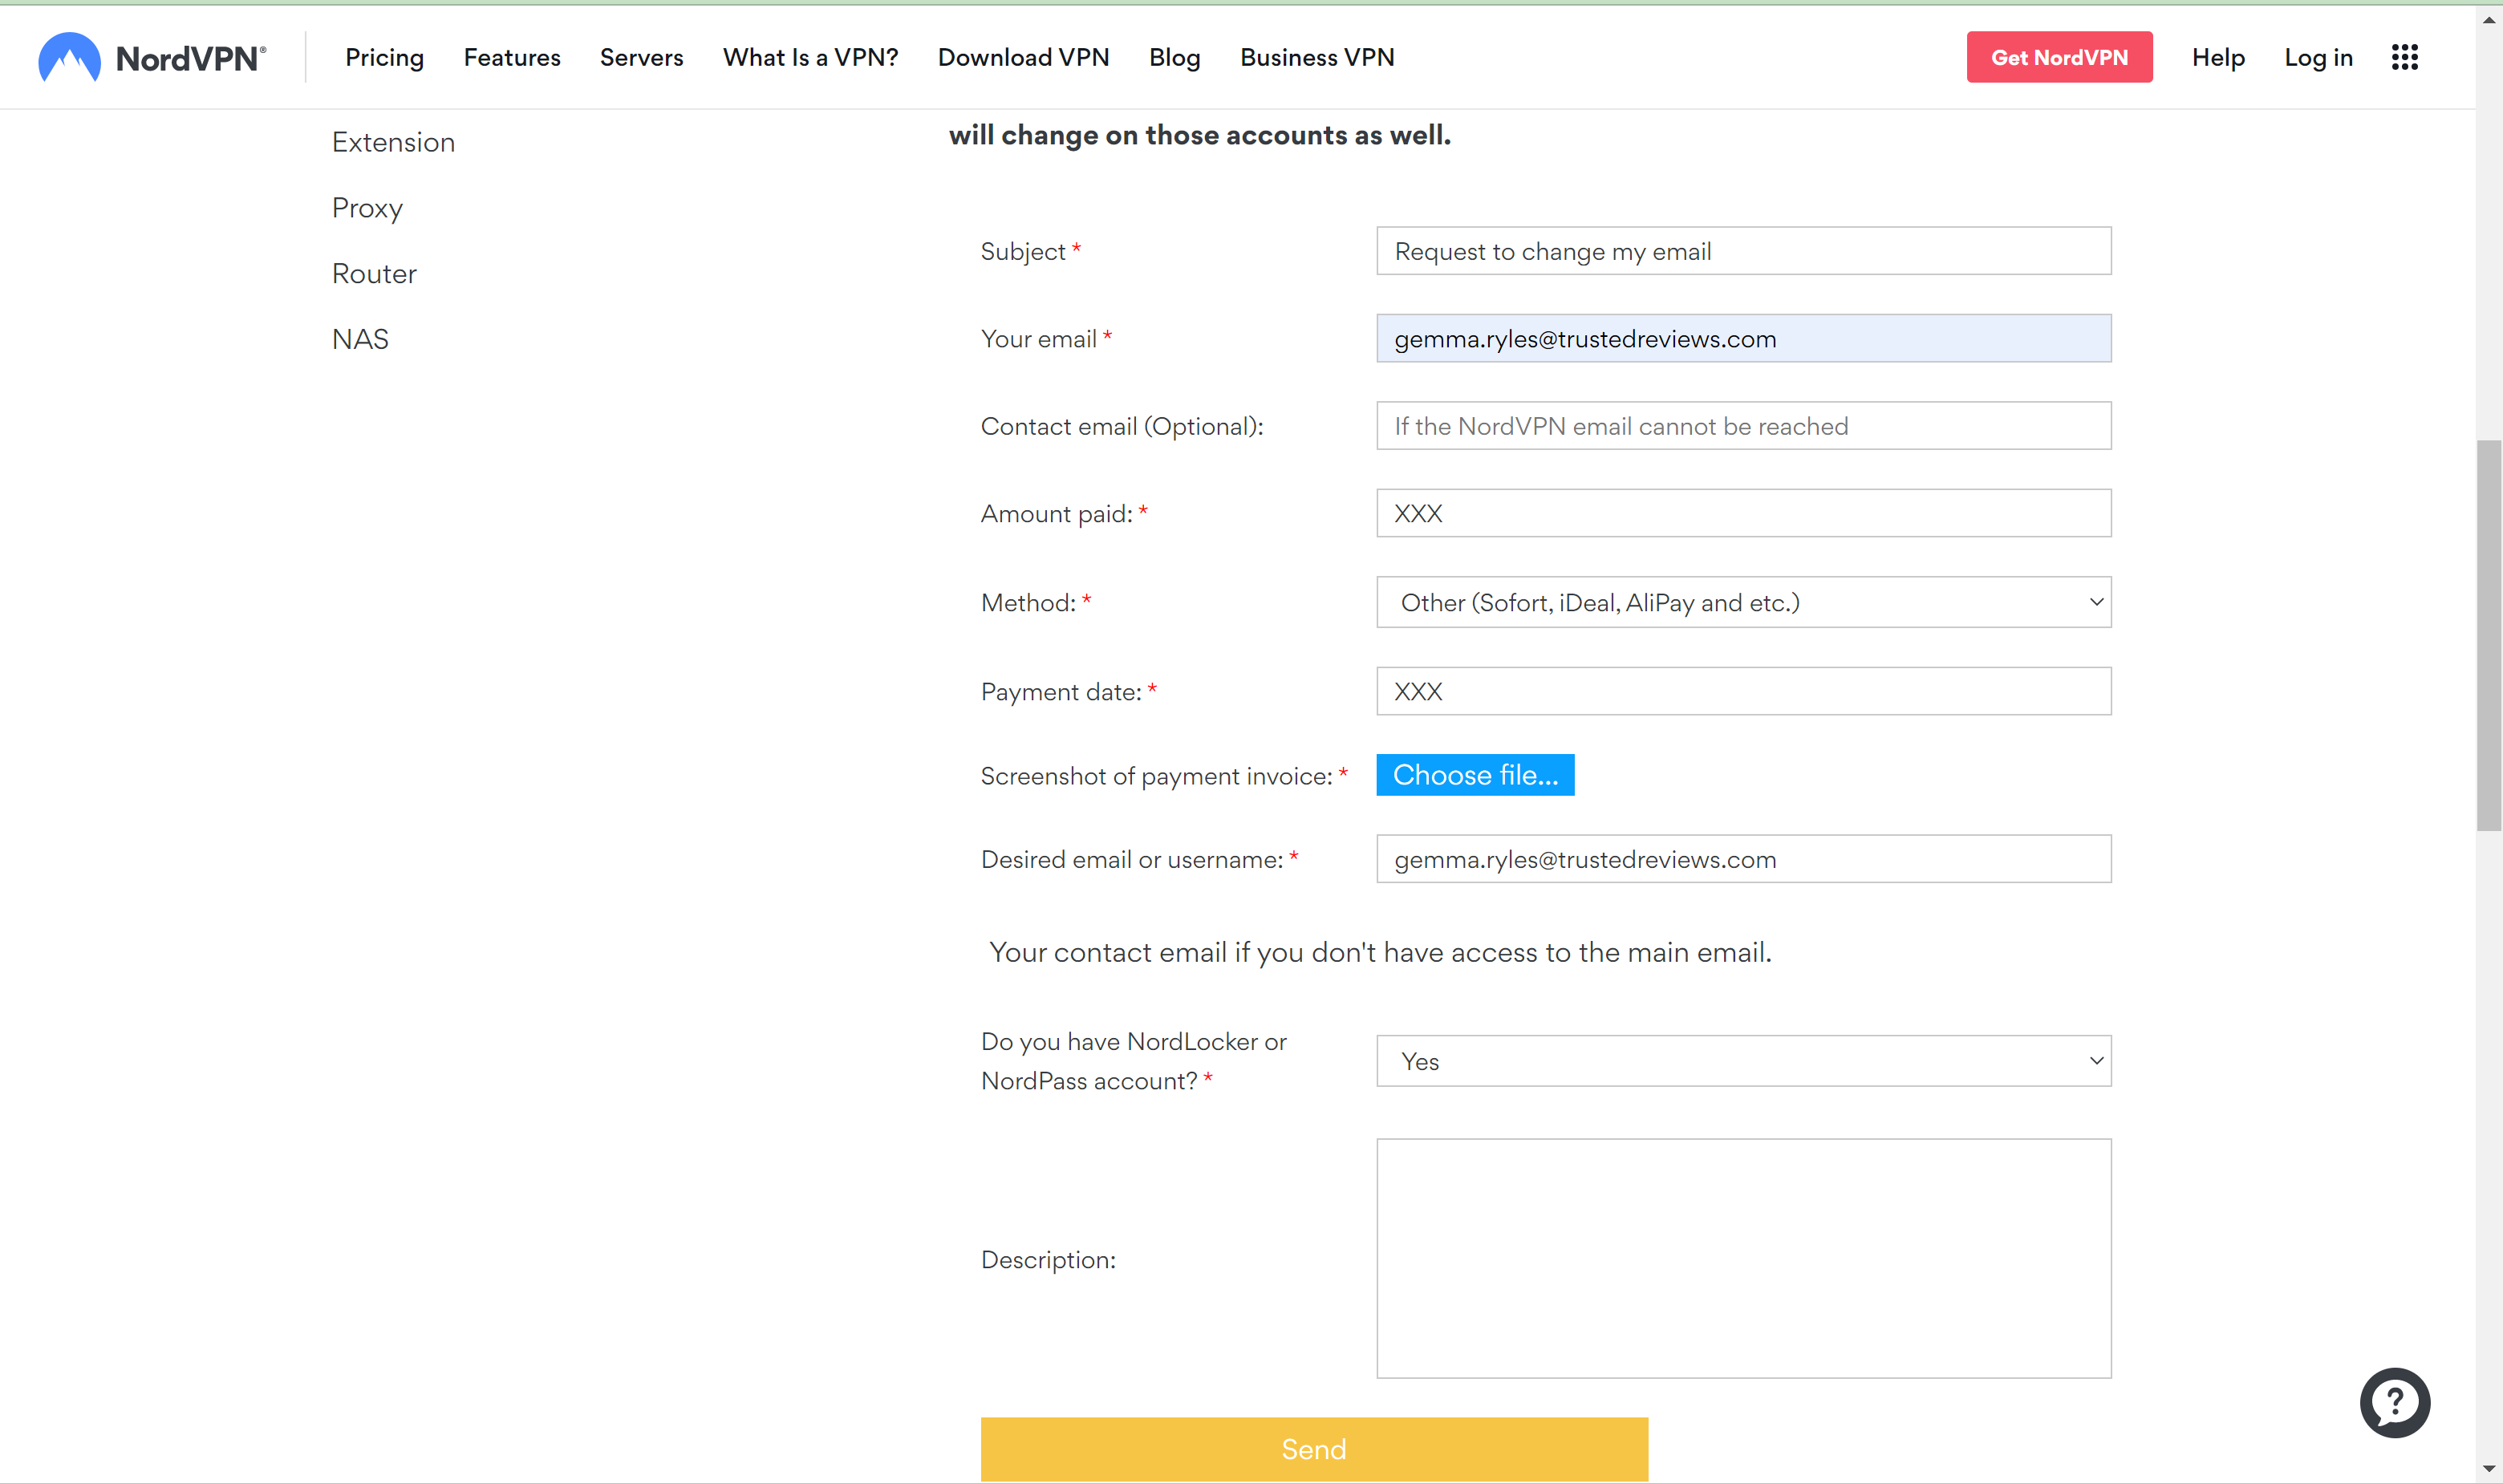Focus the Subject input field
2503x1484 pixels.
[x=1744, y=251]
